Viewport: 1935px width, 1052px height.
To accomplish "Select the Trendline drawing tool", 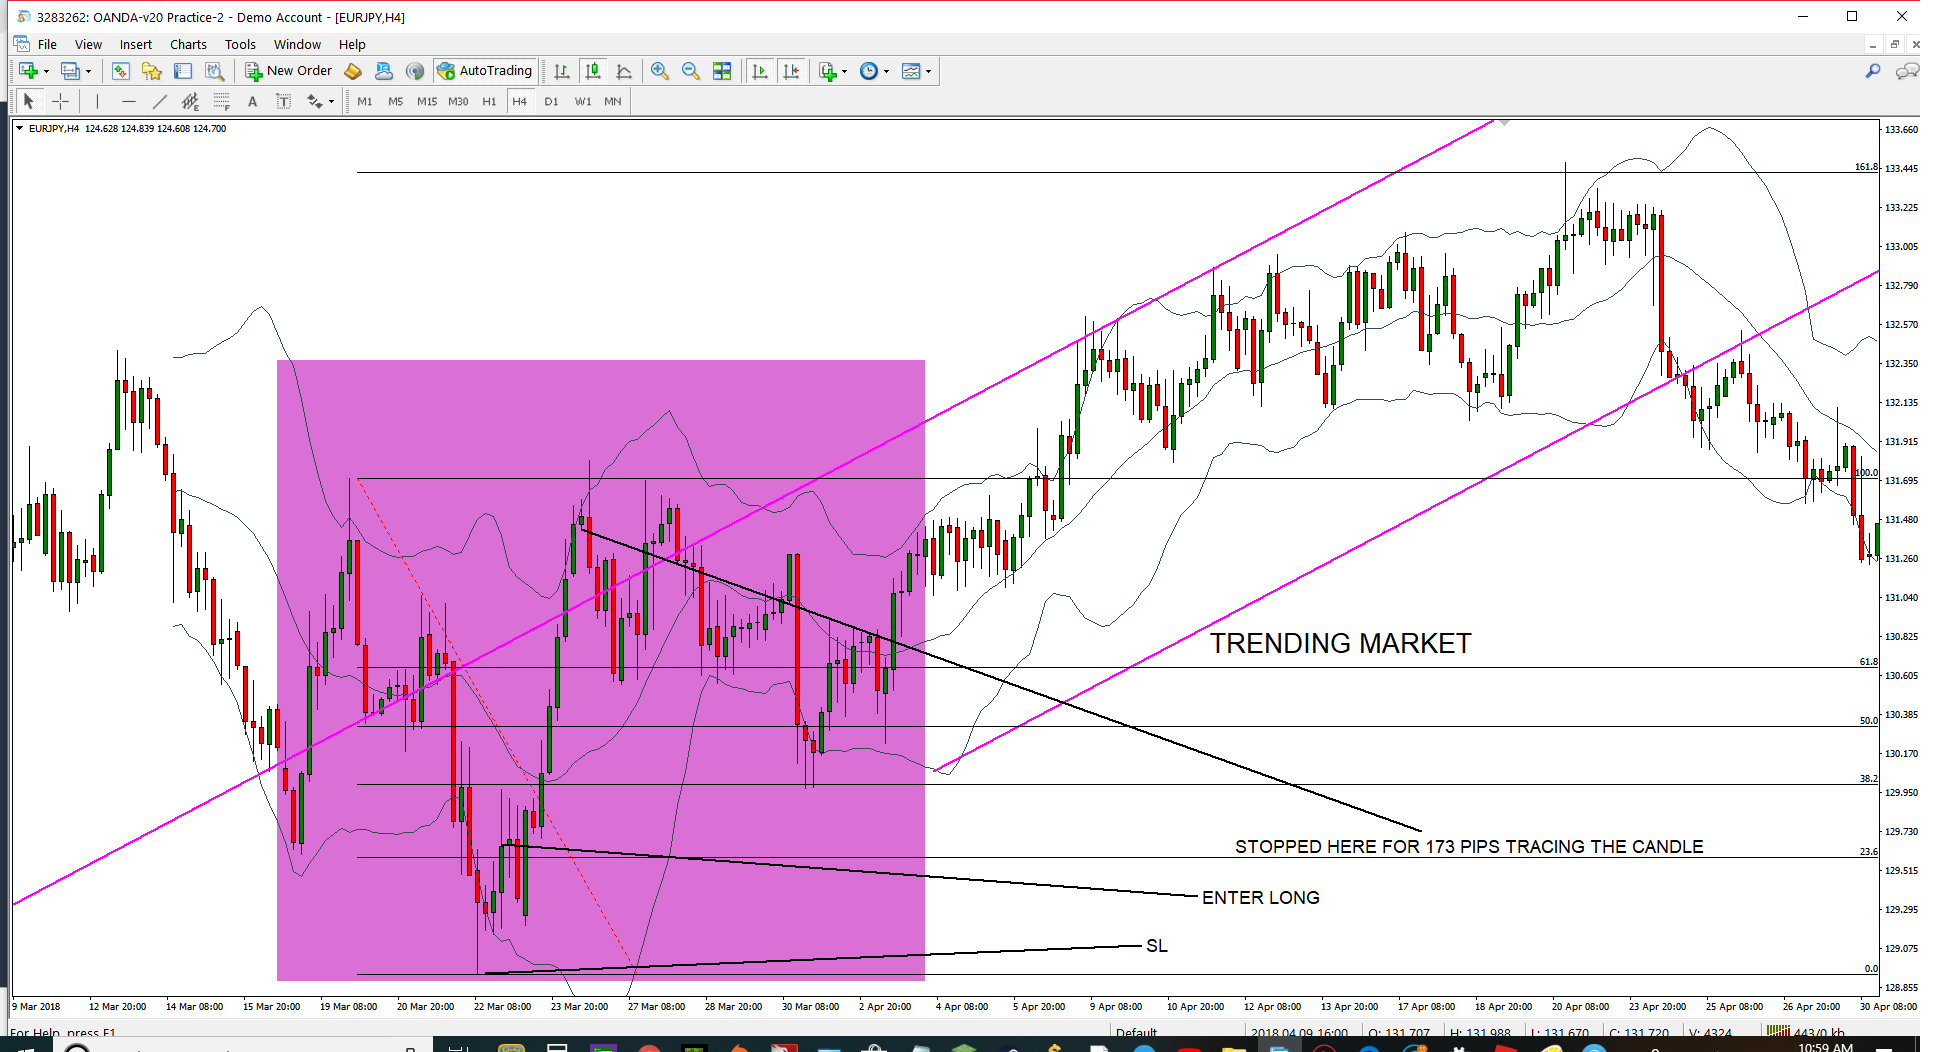I will pos(159,101).
